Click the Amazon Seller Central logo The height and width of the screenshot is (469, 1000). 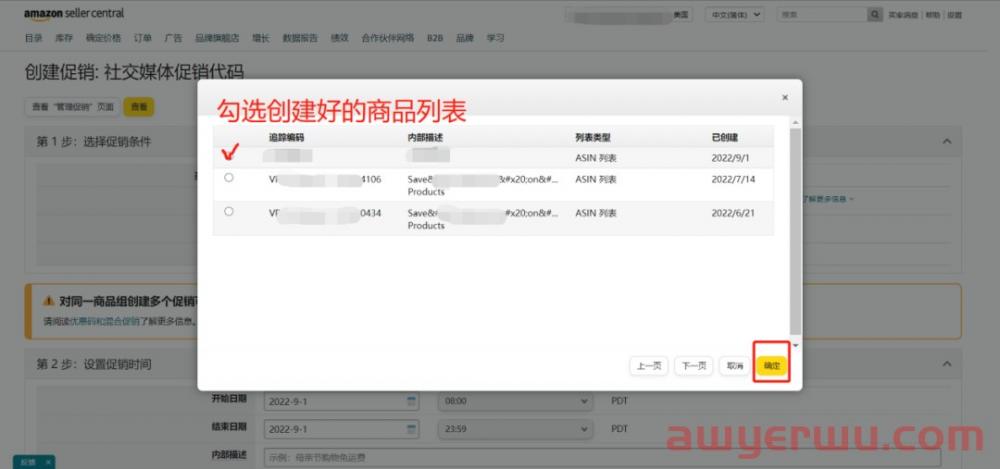[x=74, y=13]
